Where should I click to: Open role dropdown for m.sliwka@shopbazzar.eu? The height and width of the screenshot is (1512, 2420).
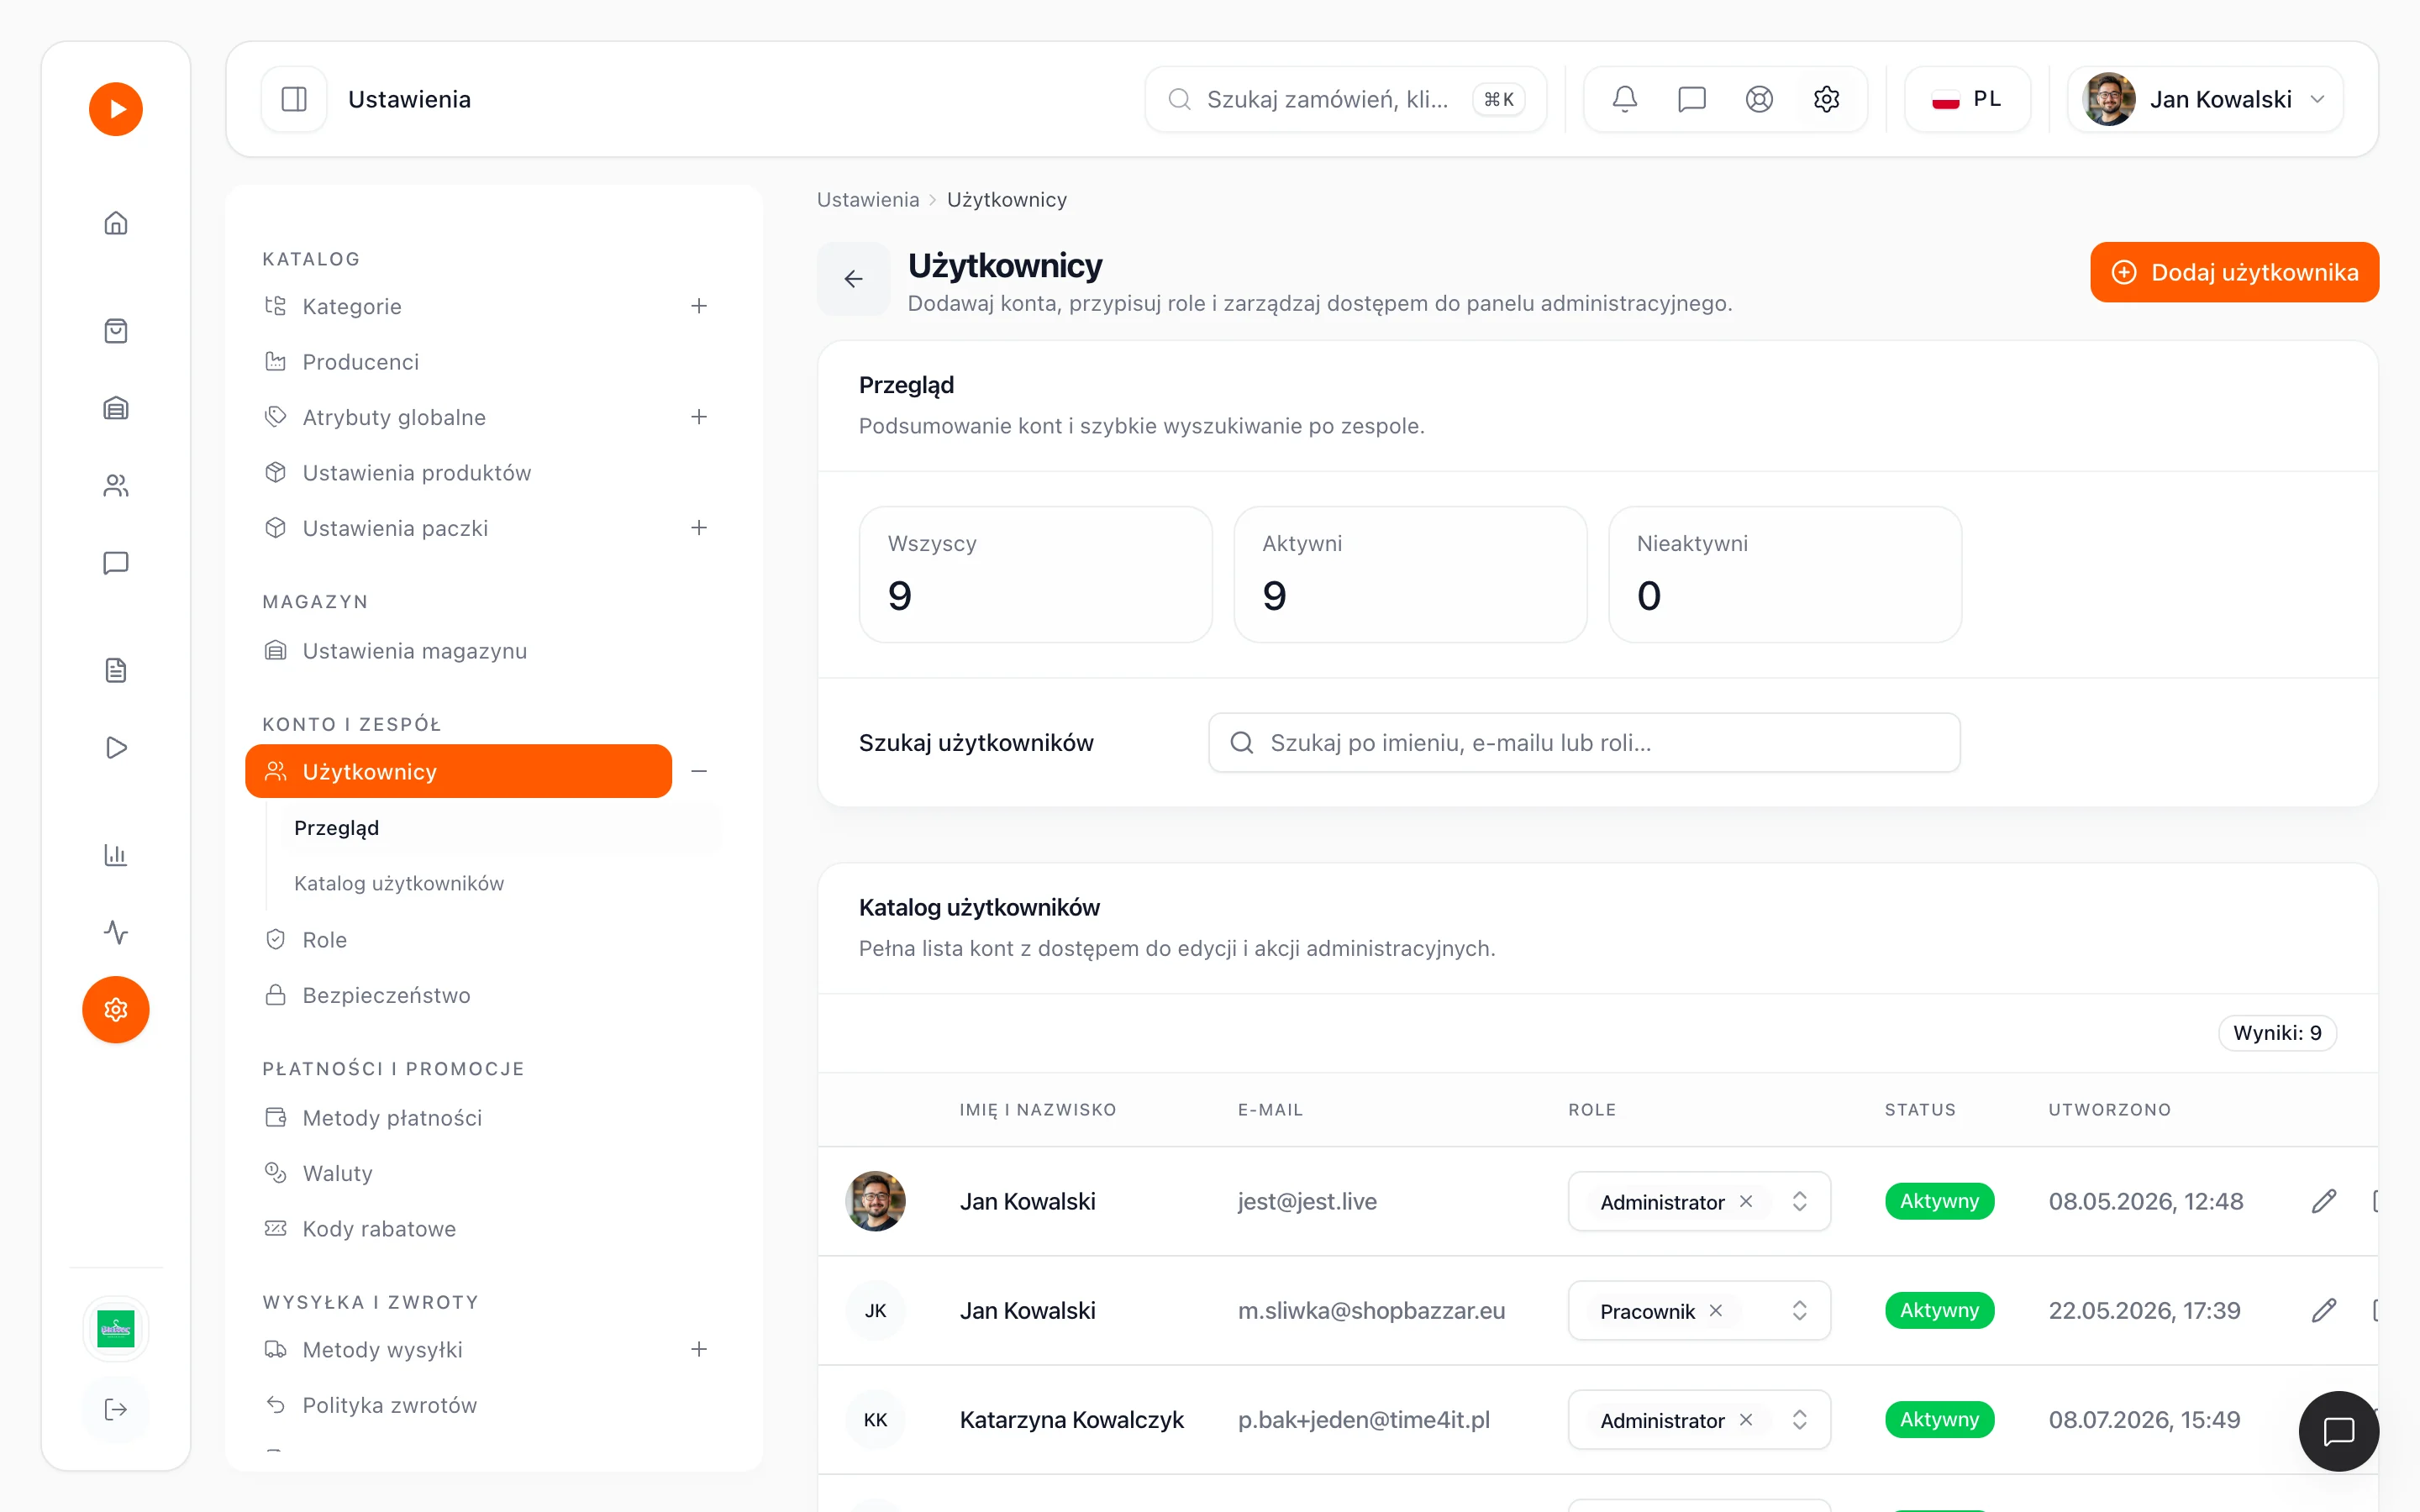pyautogui.click(x=1799, y=1310)
